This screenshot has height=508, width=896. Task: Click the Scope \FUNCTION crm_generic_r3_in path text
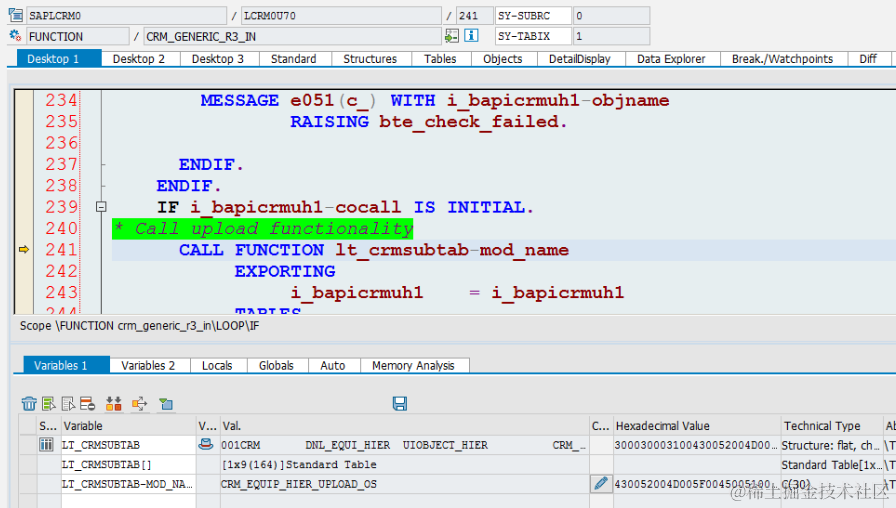pyautogui.click(x=139, y=326)
